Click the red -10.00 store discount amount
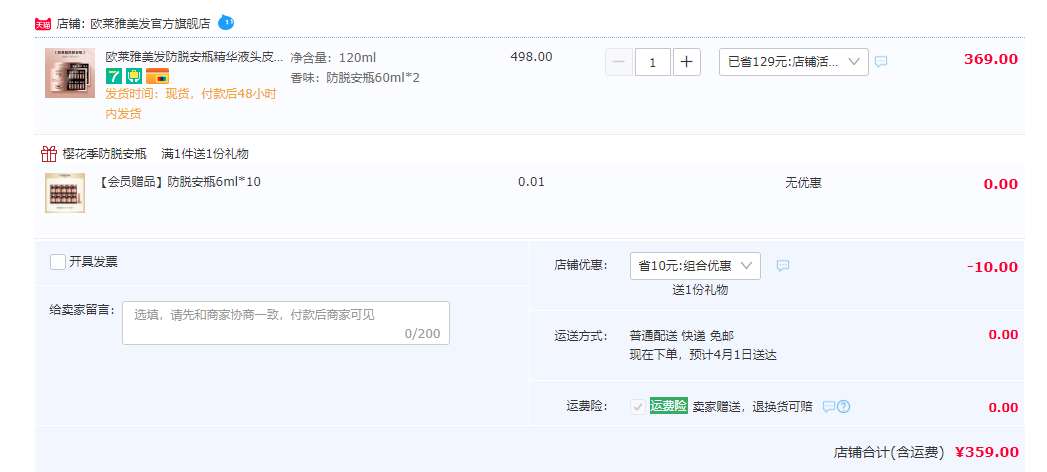1047x472 pixels. [x=993, y=267]
